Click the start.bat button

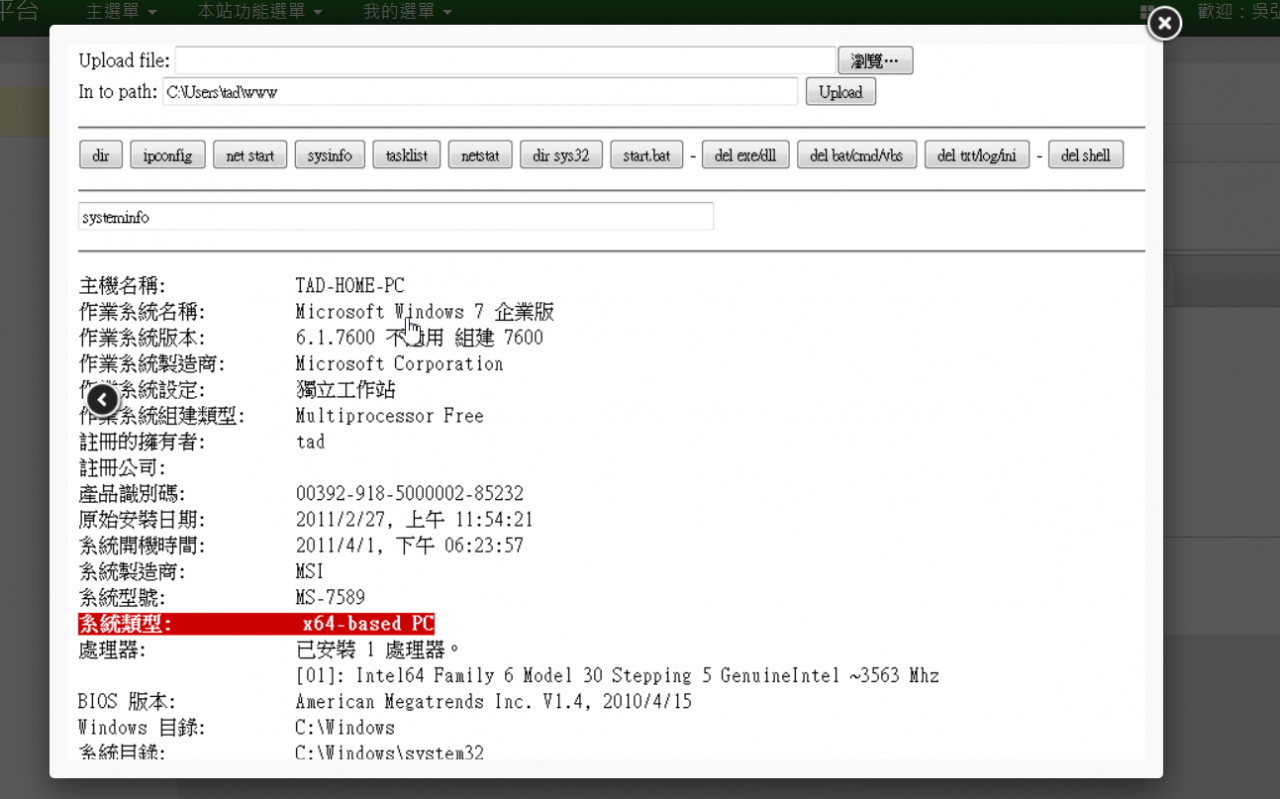pos(646,155)
